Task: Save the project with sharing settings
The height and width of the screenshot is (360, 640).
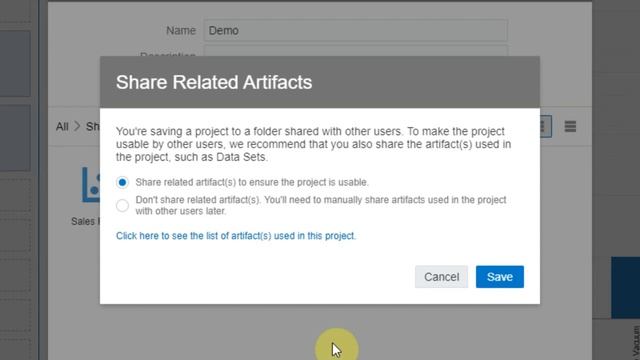Action: tap(500, 277)
